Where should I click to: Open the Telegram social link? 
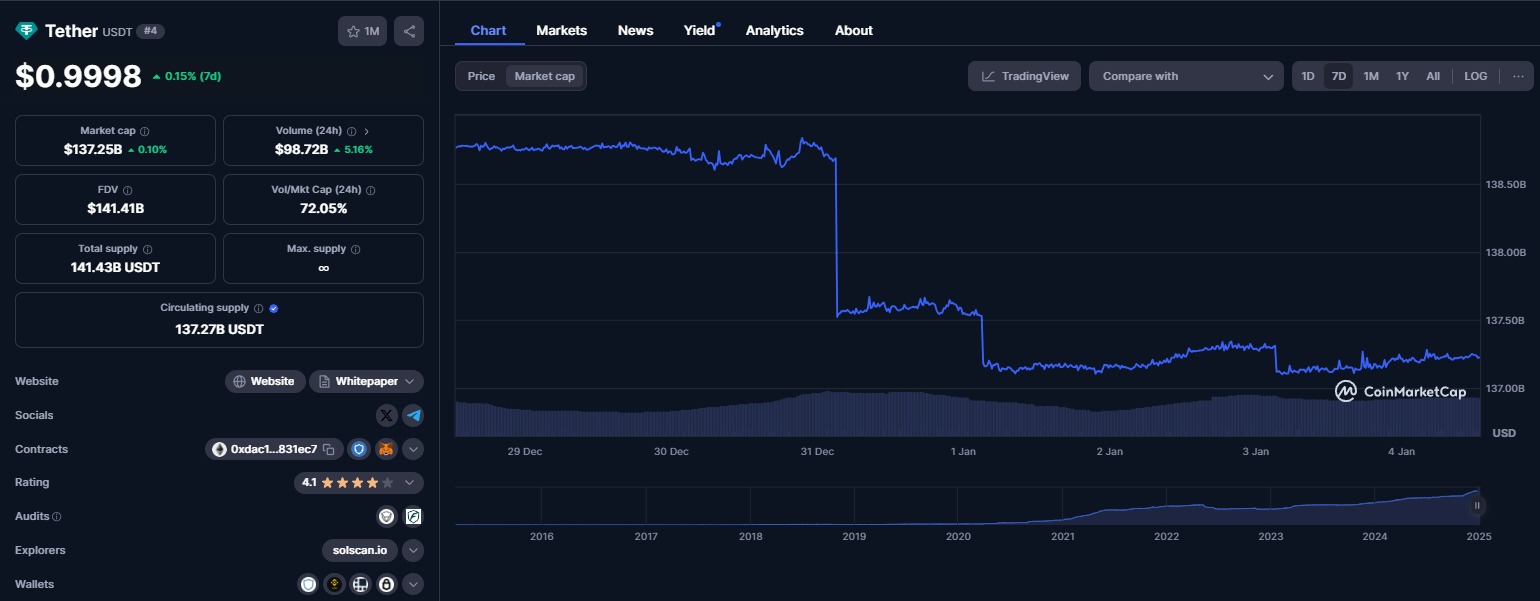(x=412, y=415)
